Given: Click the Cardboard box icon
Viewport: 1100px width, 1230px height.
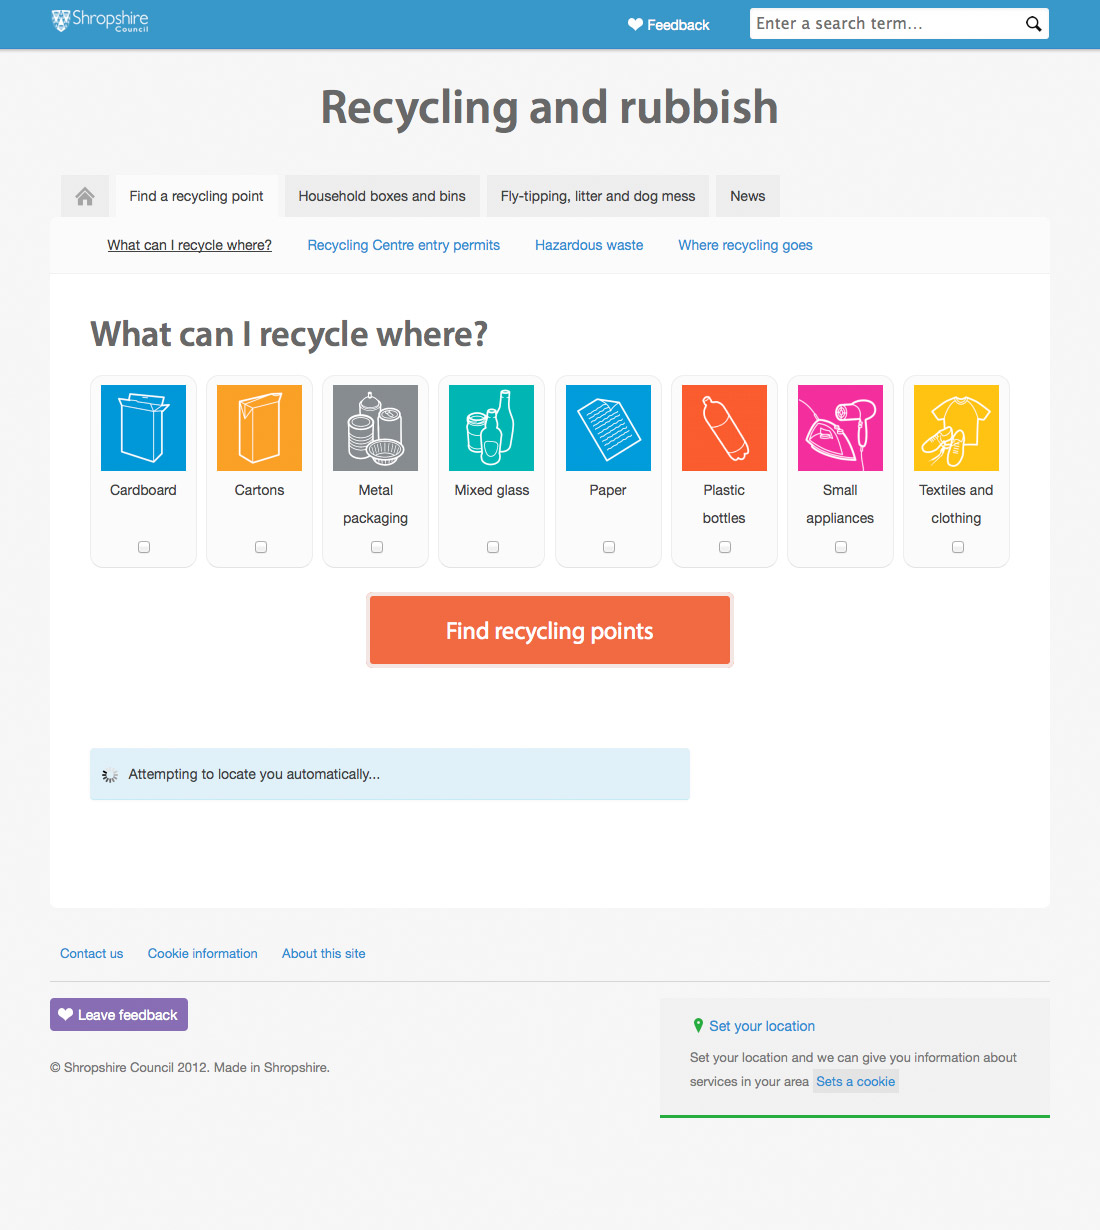Looking at the screenshot, I should pos(143,428).
